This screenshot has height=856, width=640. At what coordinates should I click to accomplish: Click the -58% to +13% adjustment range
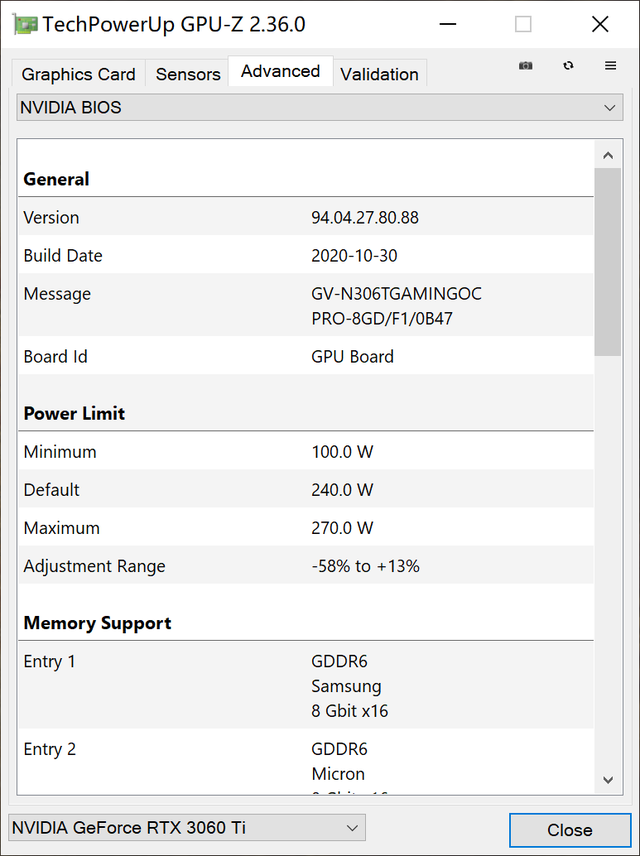[365, 566]
